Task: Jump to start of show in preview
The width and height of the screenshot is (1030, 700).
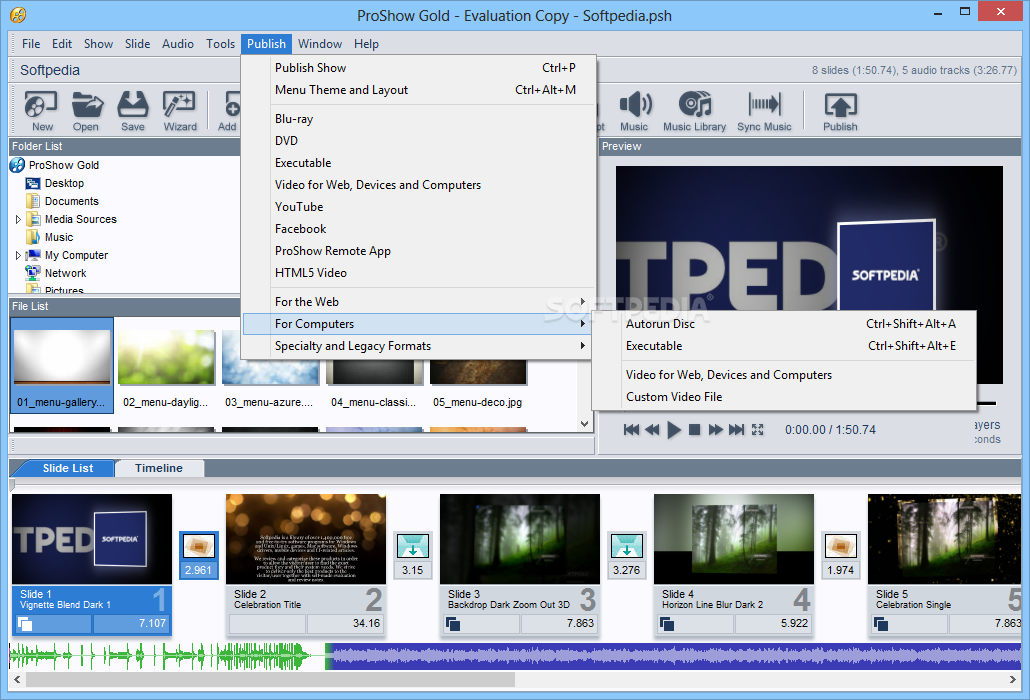Action: 631,429
